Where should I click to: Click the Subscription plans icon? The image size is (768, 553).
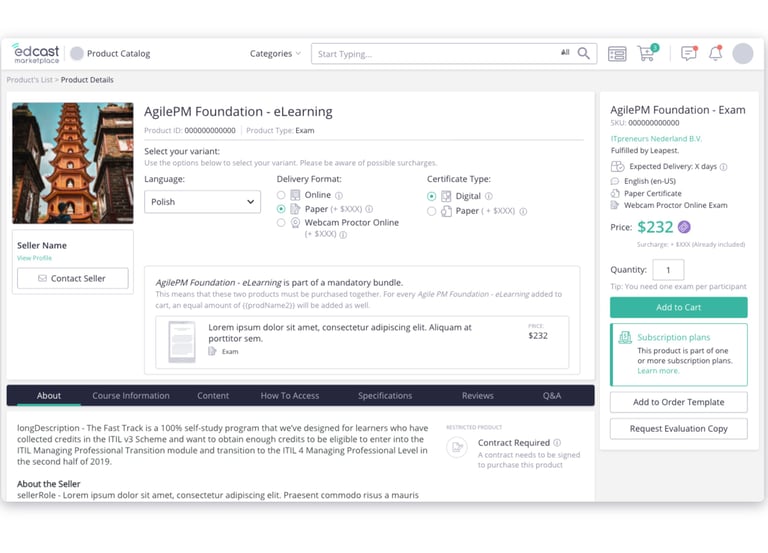tap(625, 337)
